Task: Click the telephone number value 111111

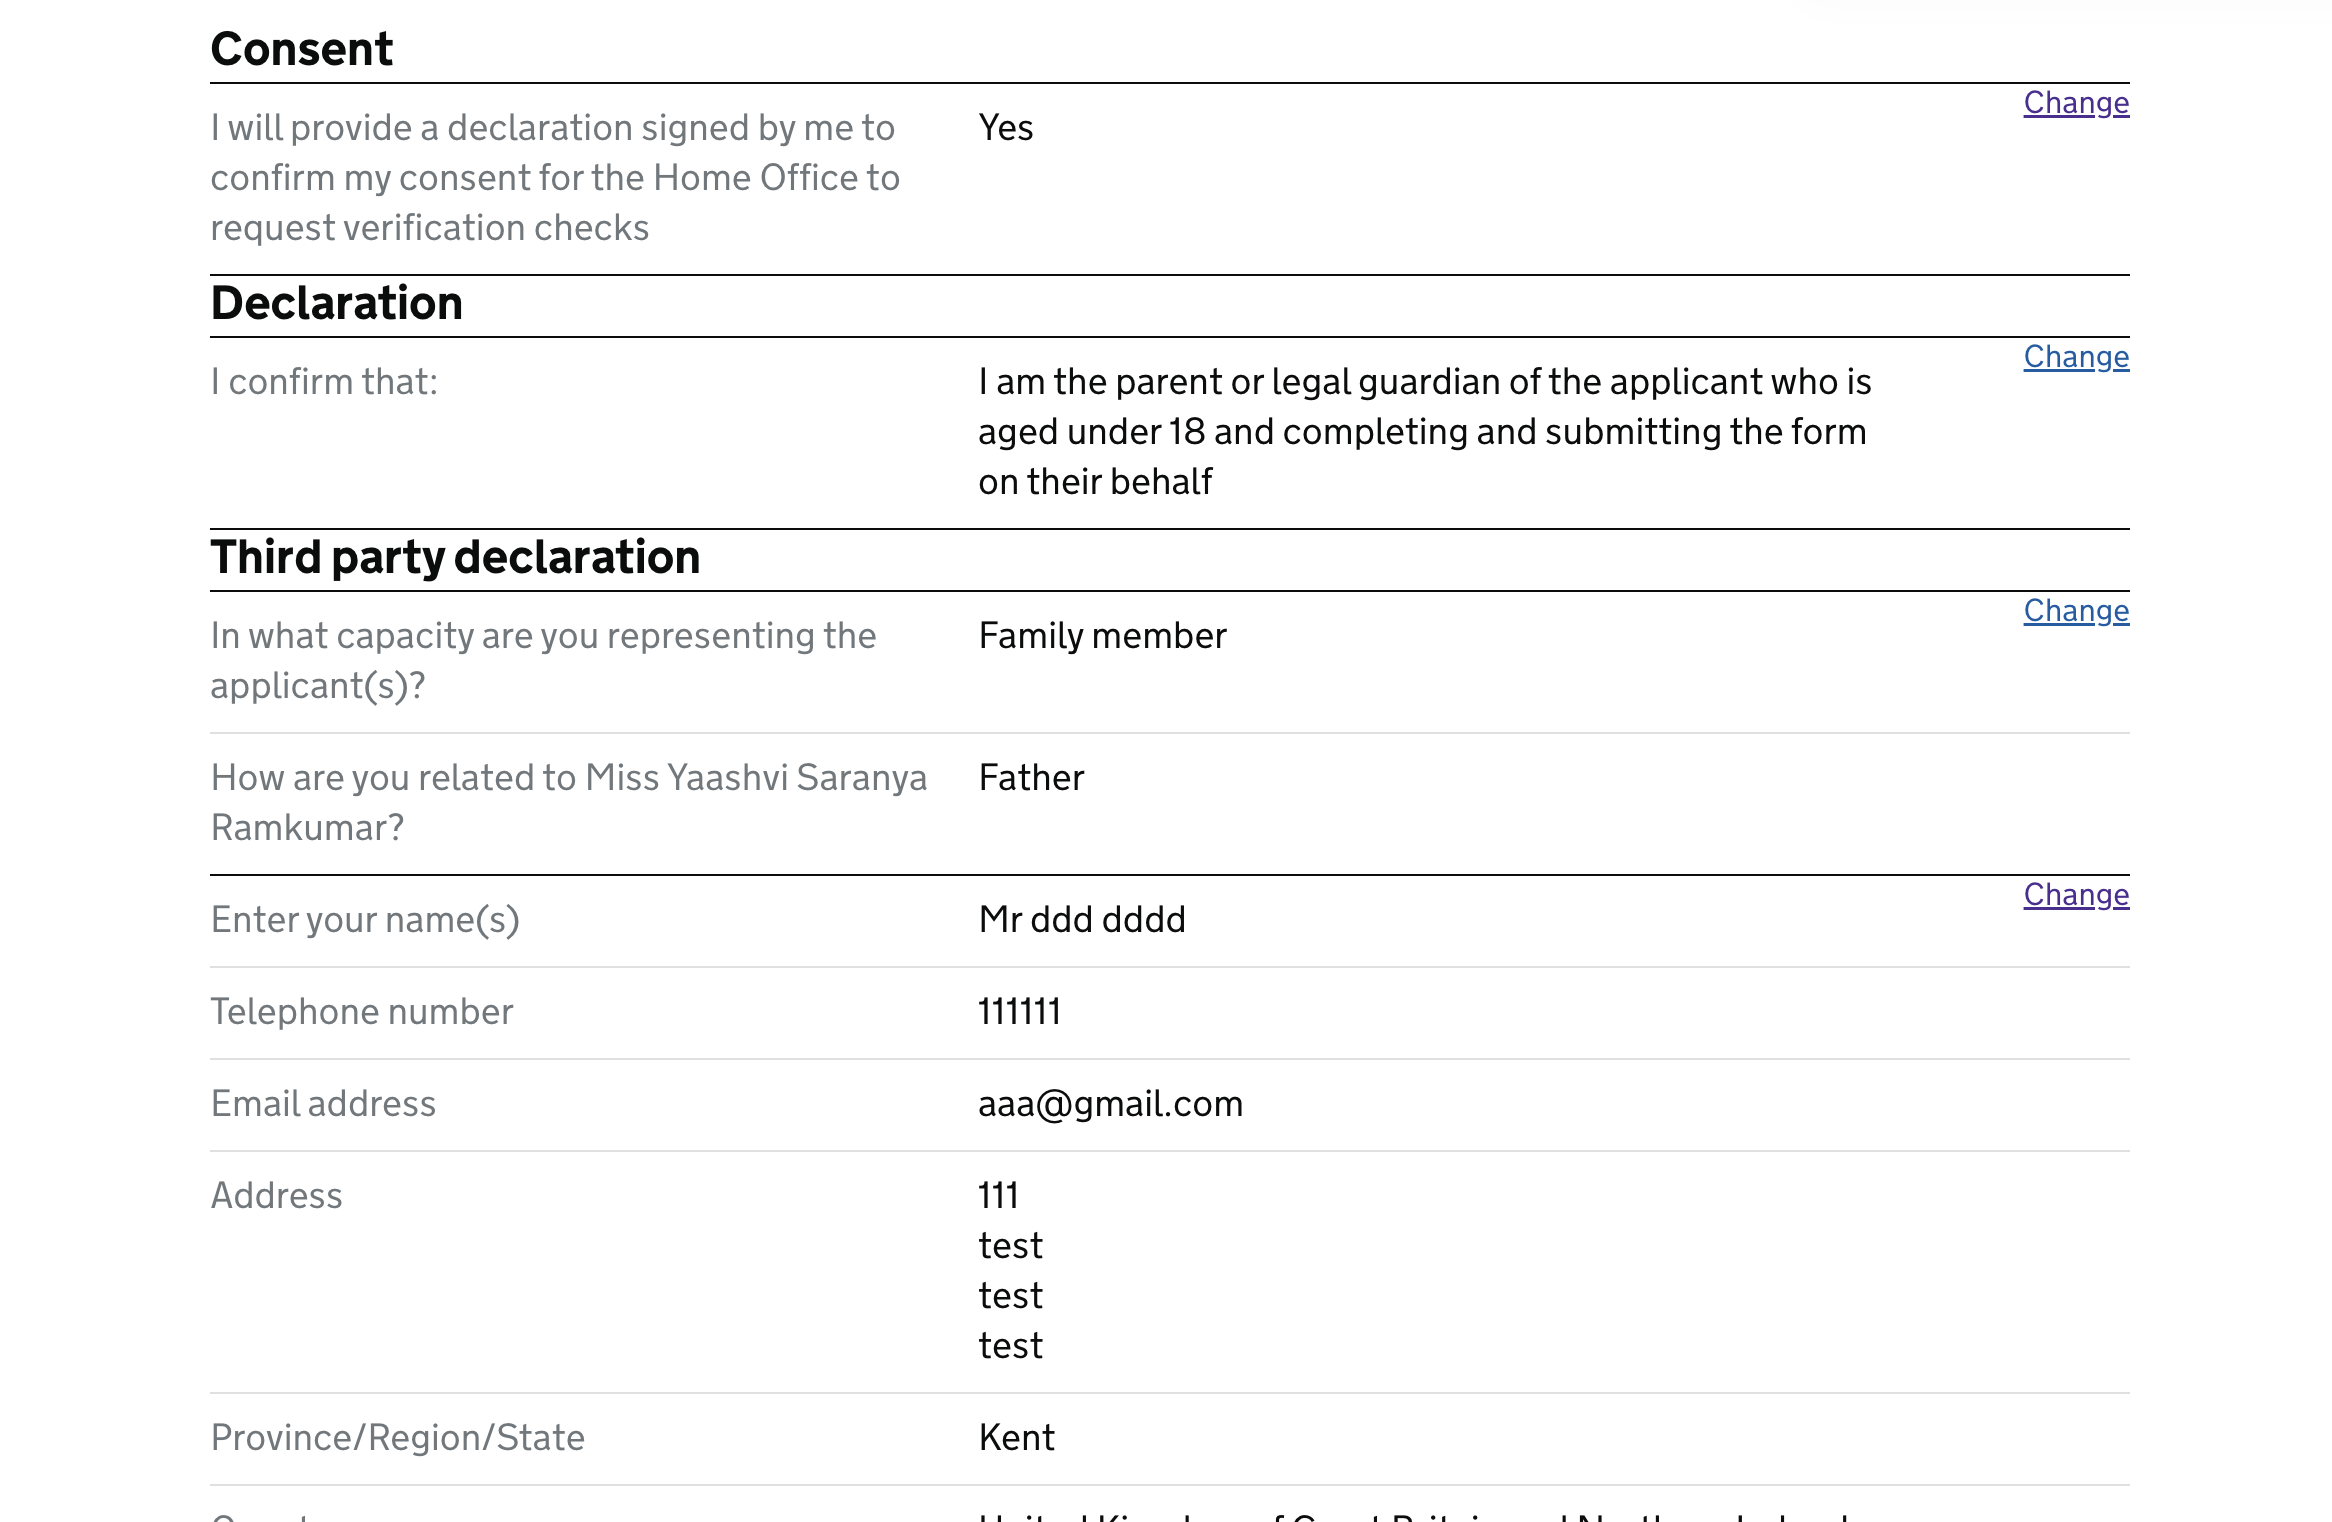Action: [x=1019, y=1012]
